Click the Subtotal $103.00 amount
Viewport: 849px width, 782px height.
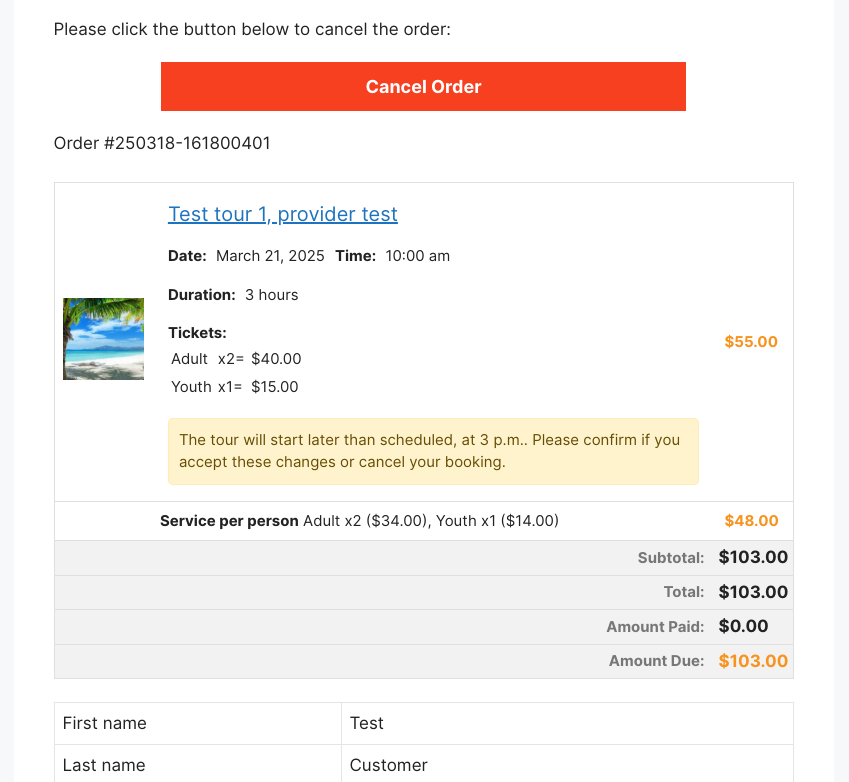[753, 557]
